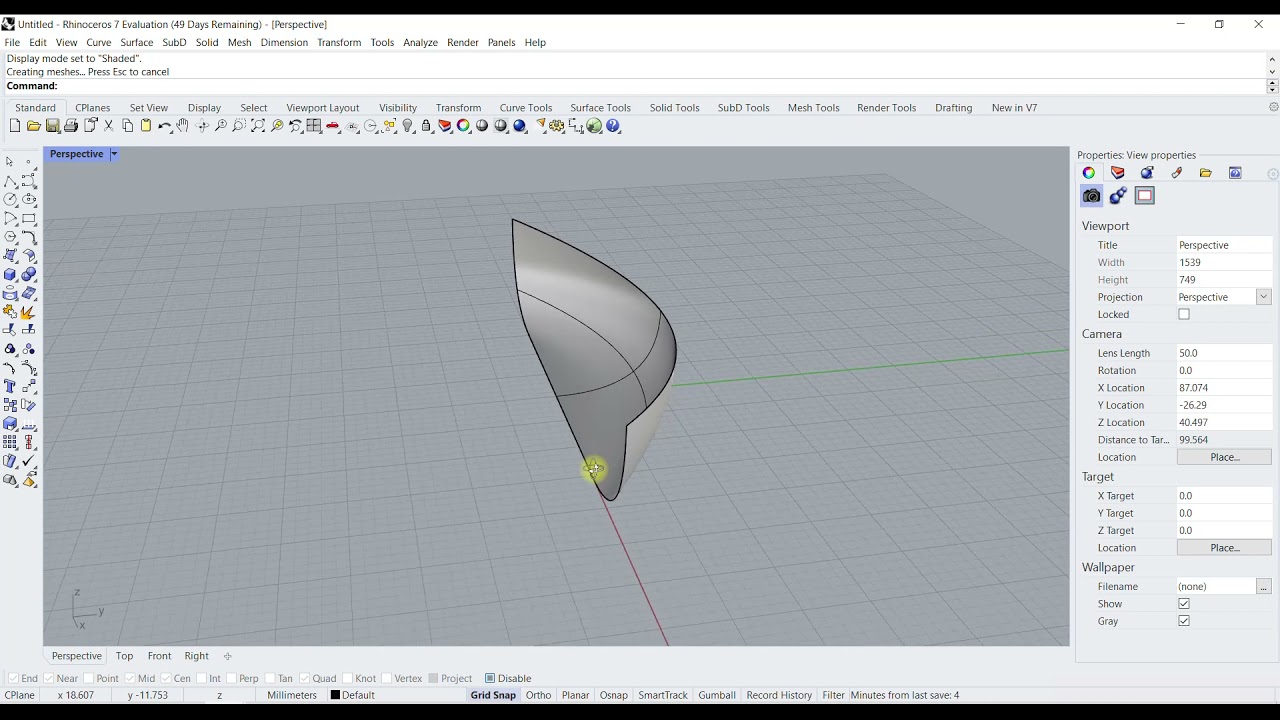Enable the End object snap checkbox
This screenshot has height=720, width=1280.
click(x=13, y=678)
